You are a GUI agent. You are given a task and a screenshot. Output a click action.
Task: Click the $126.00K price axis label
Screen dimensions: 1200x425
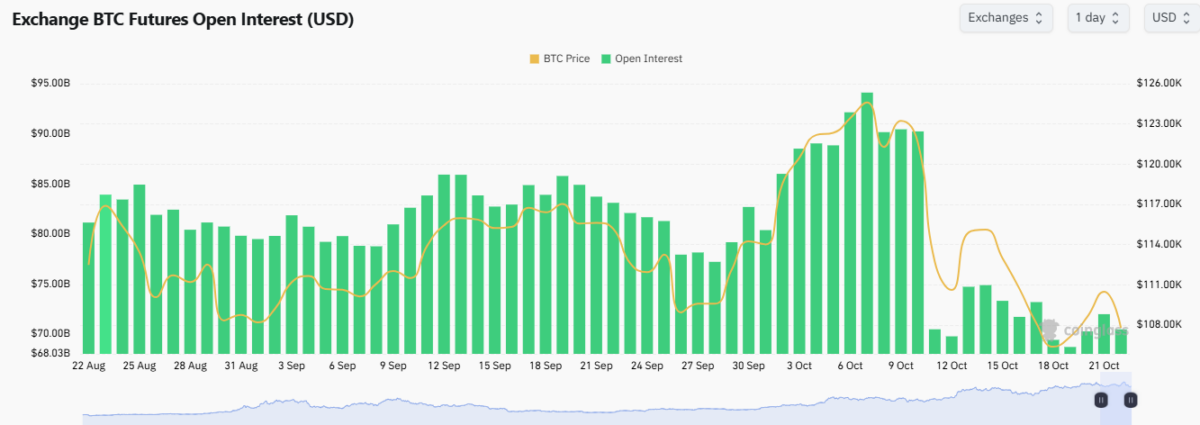1158,83
